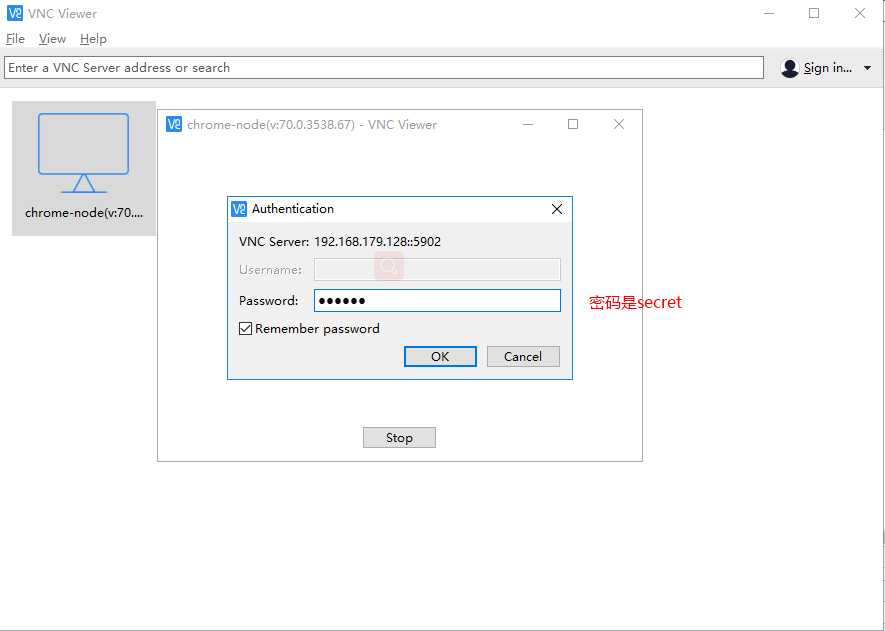Maximize the chrome-node VNC Viewer window

click(573, 124)
